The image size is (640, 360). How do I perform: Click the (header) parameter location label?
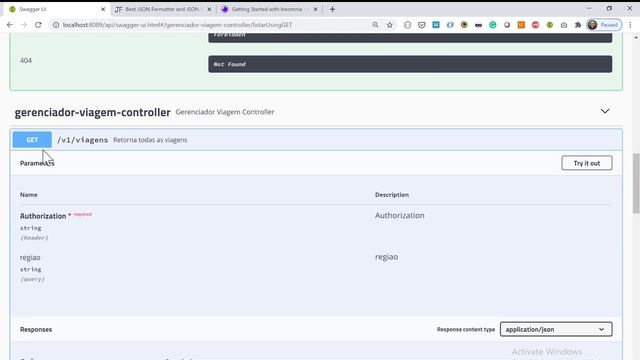click(x=34, y=238)
